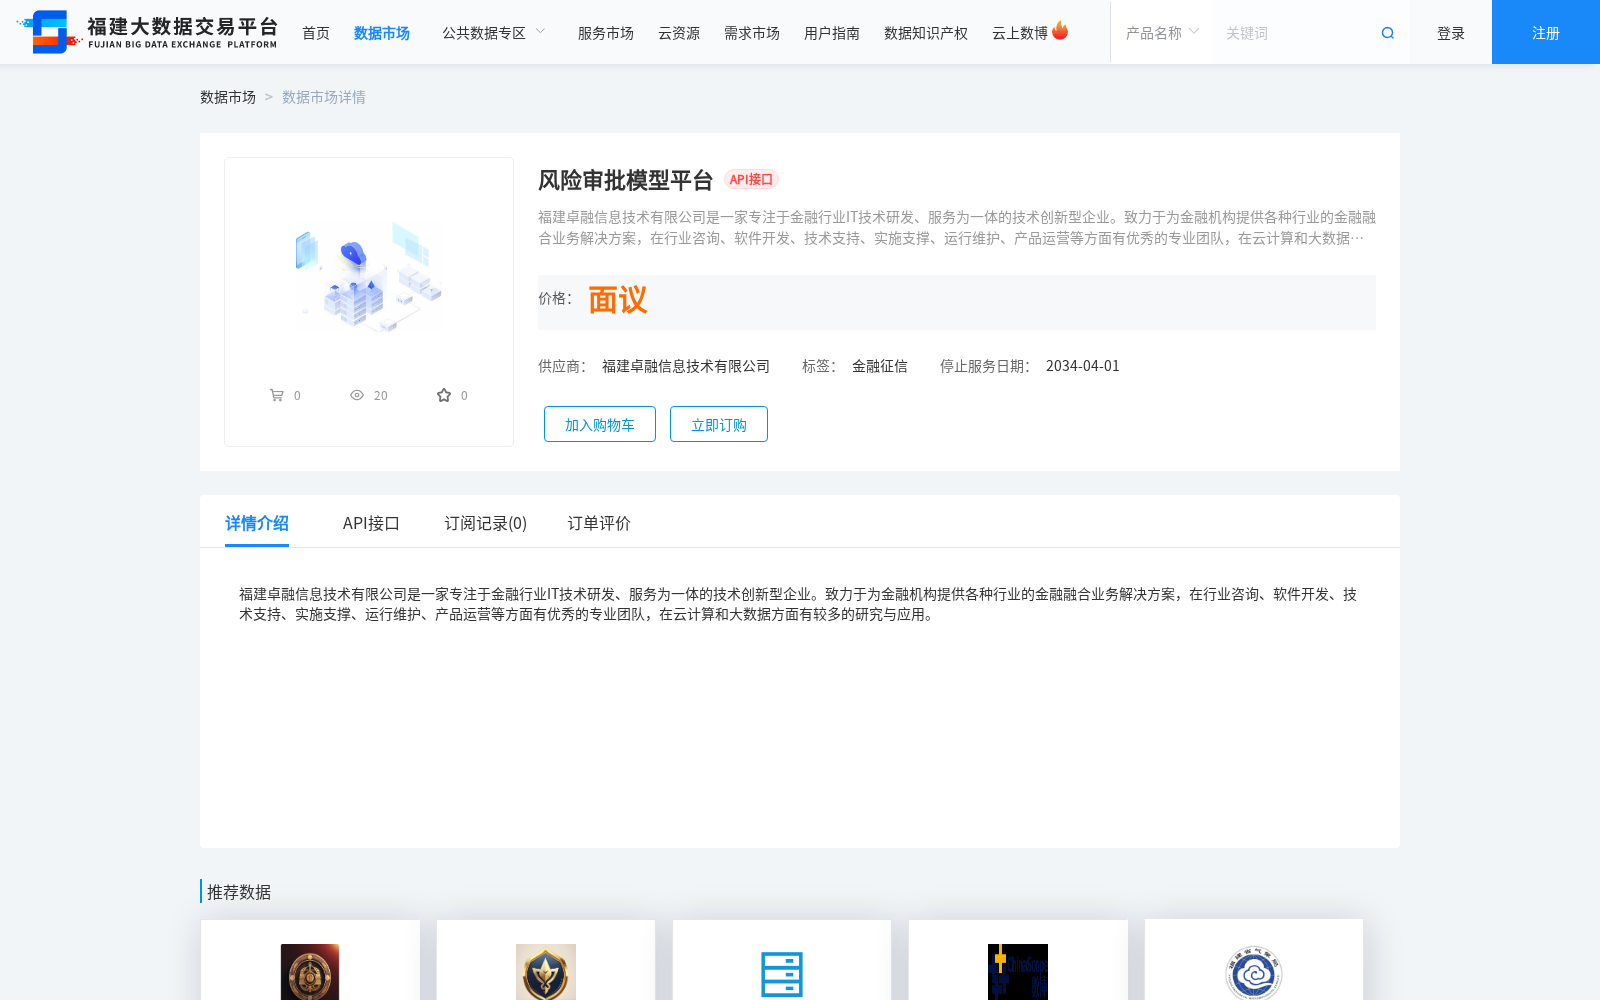Click the eye views icon

357,395
